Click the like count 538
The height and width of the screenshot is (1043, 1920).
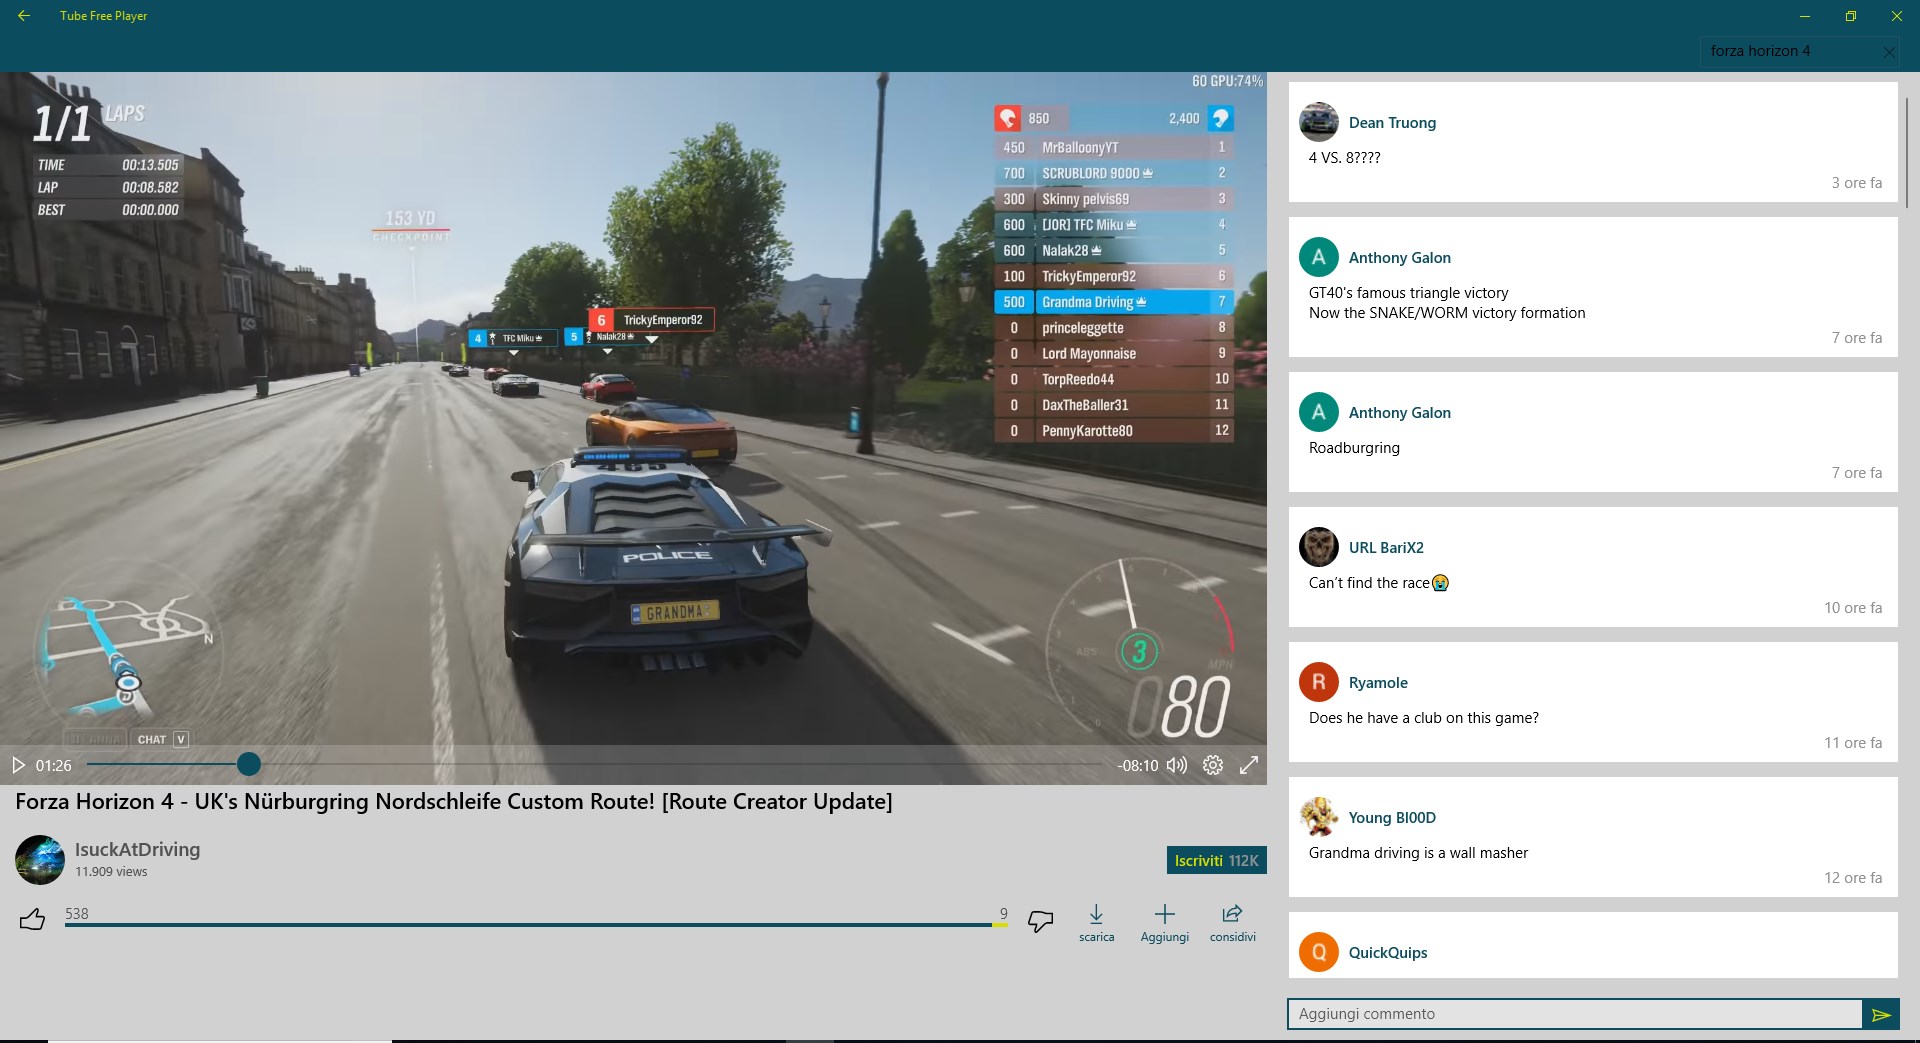pos(77,914)
